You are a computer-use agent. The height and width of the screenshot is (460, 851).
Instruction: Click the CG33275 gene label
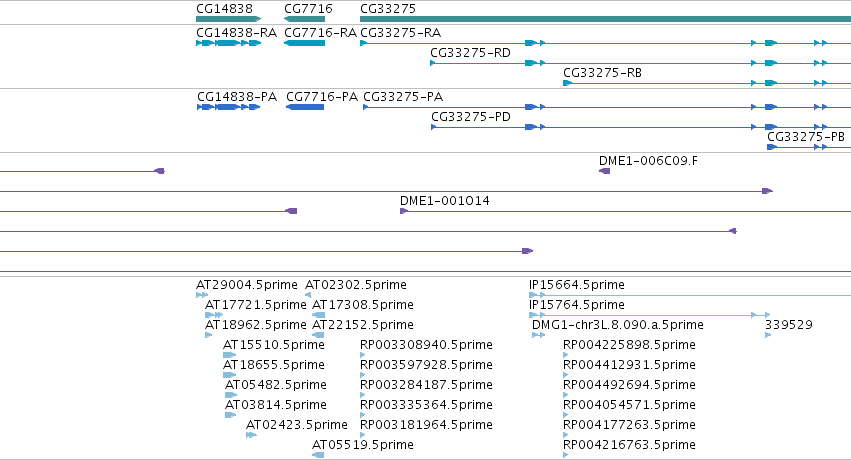pyautogui.click(x=388, y=9)
